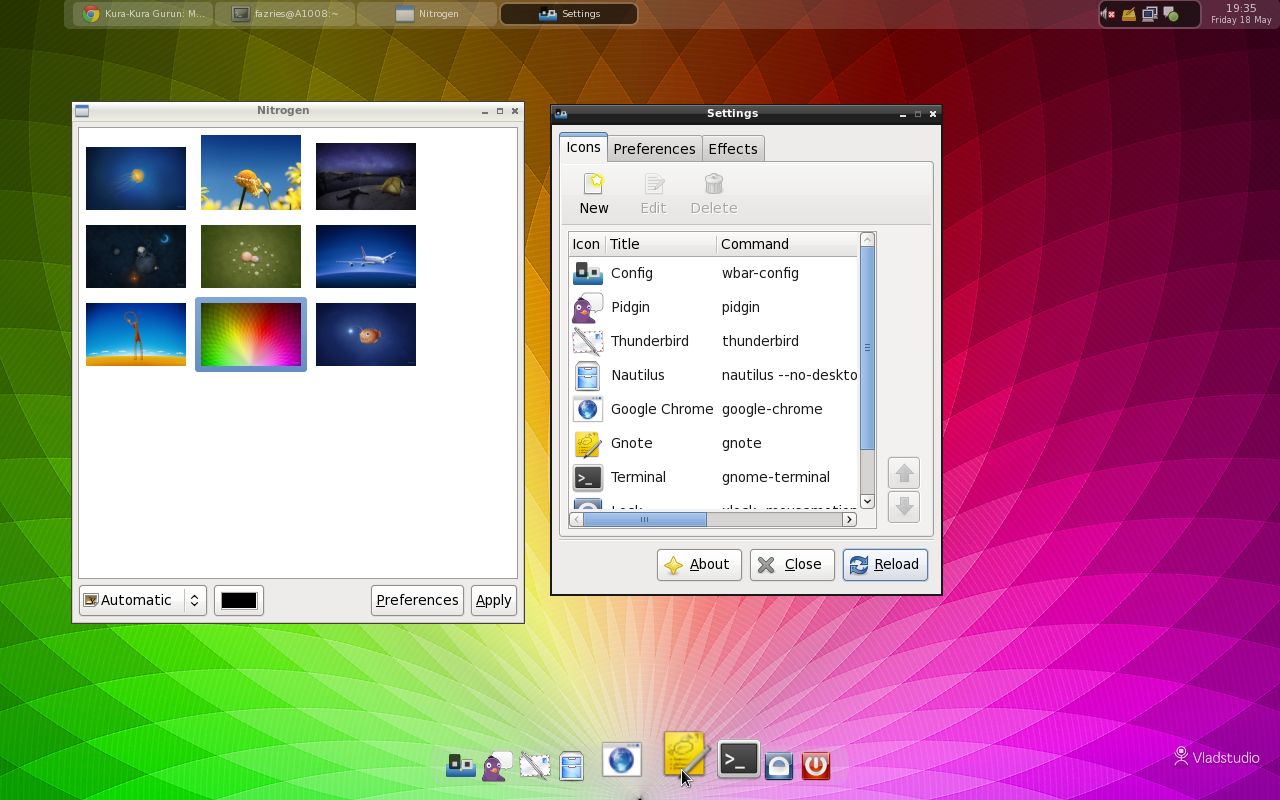Switch to the Preferences tab in Settings
1280x800 pixels.
coord(654,148)
